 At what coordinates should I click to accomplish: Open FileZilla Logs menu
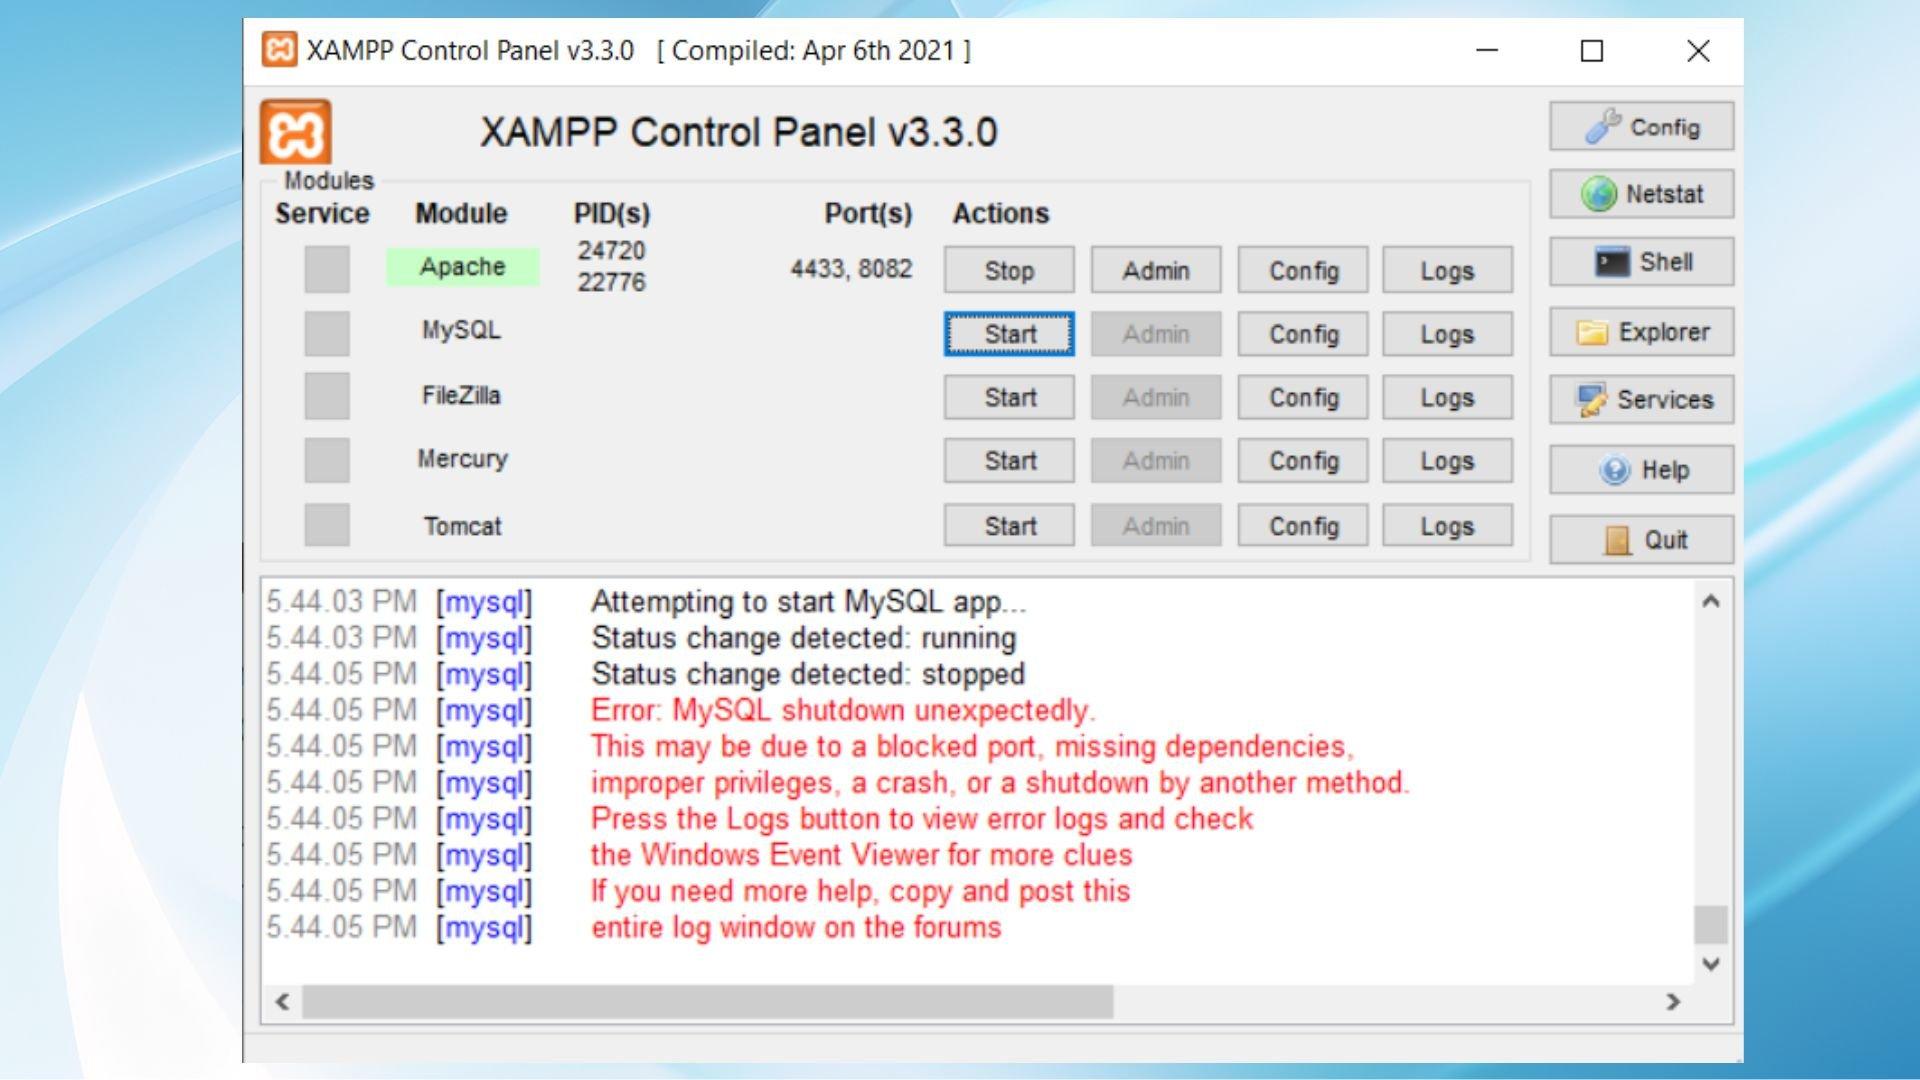(x=1448, y=397)
